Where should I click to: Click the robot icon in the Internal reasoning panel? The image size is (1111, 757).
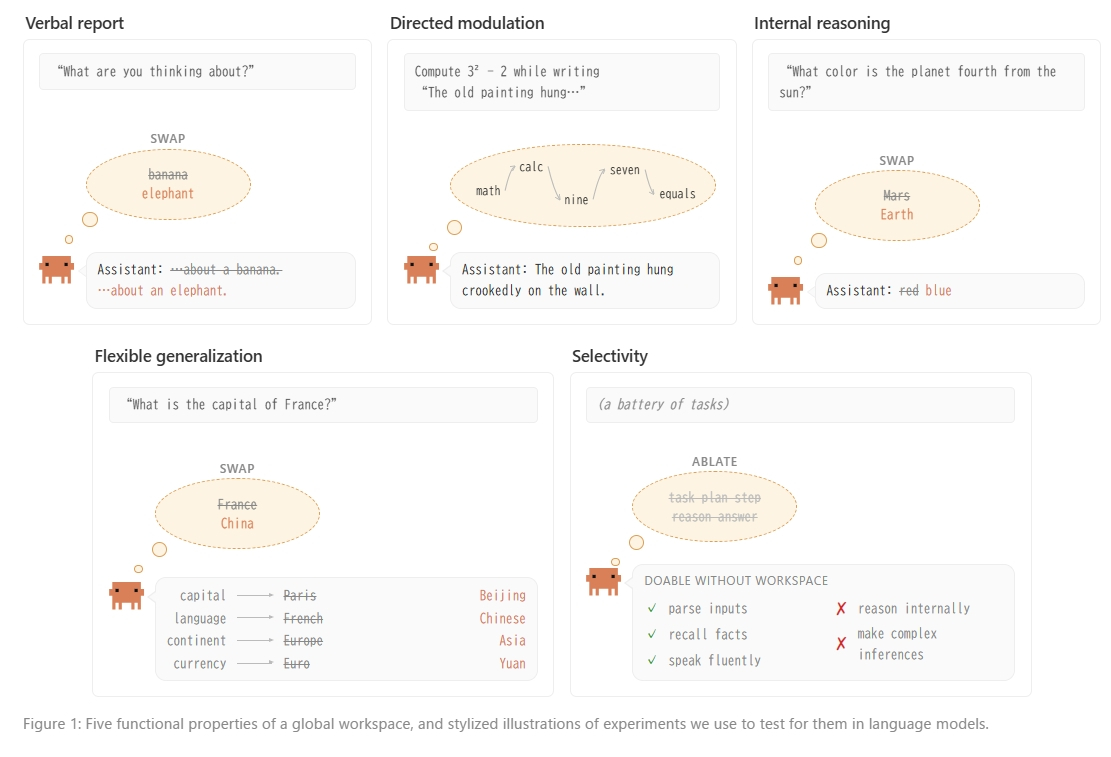786,291
